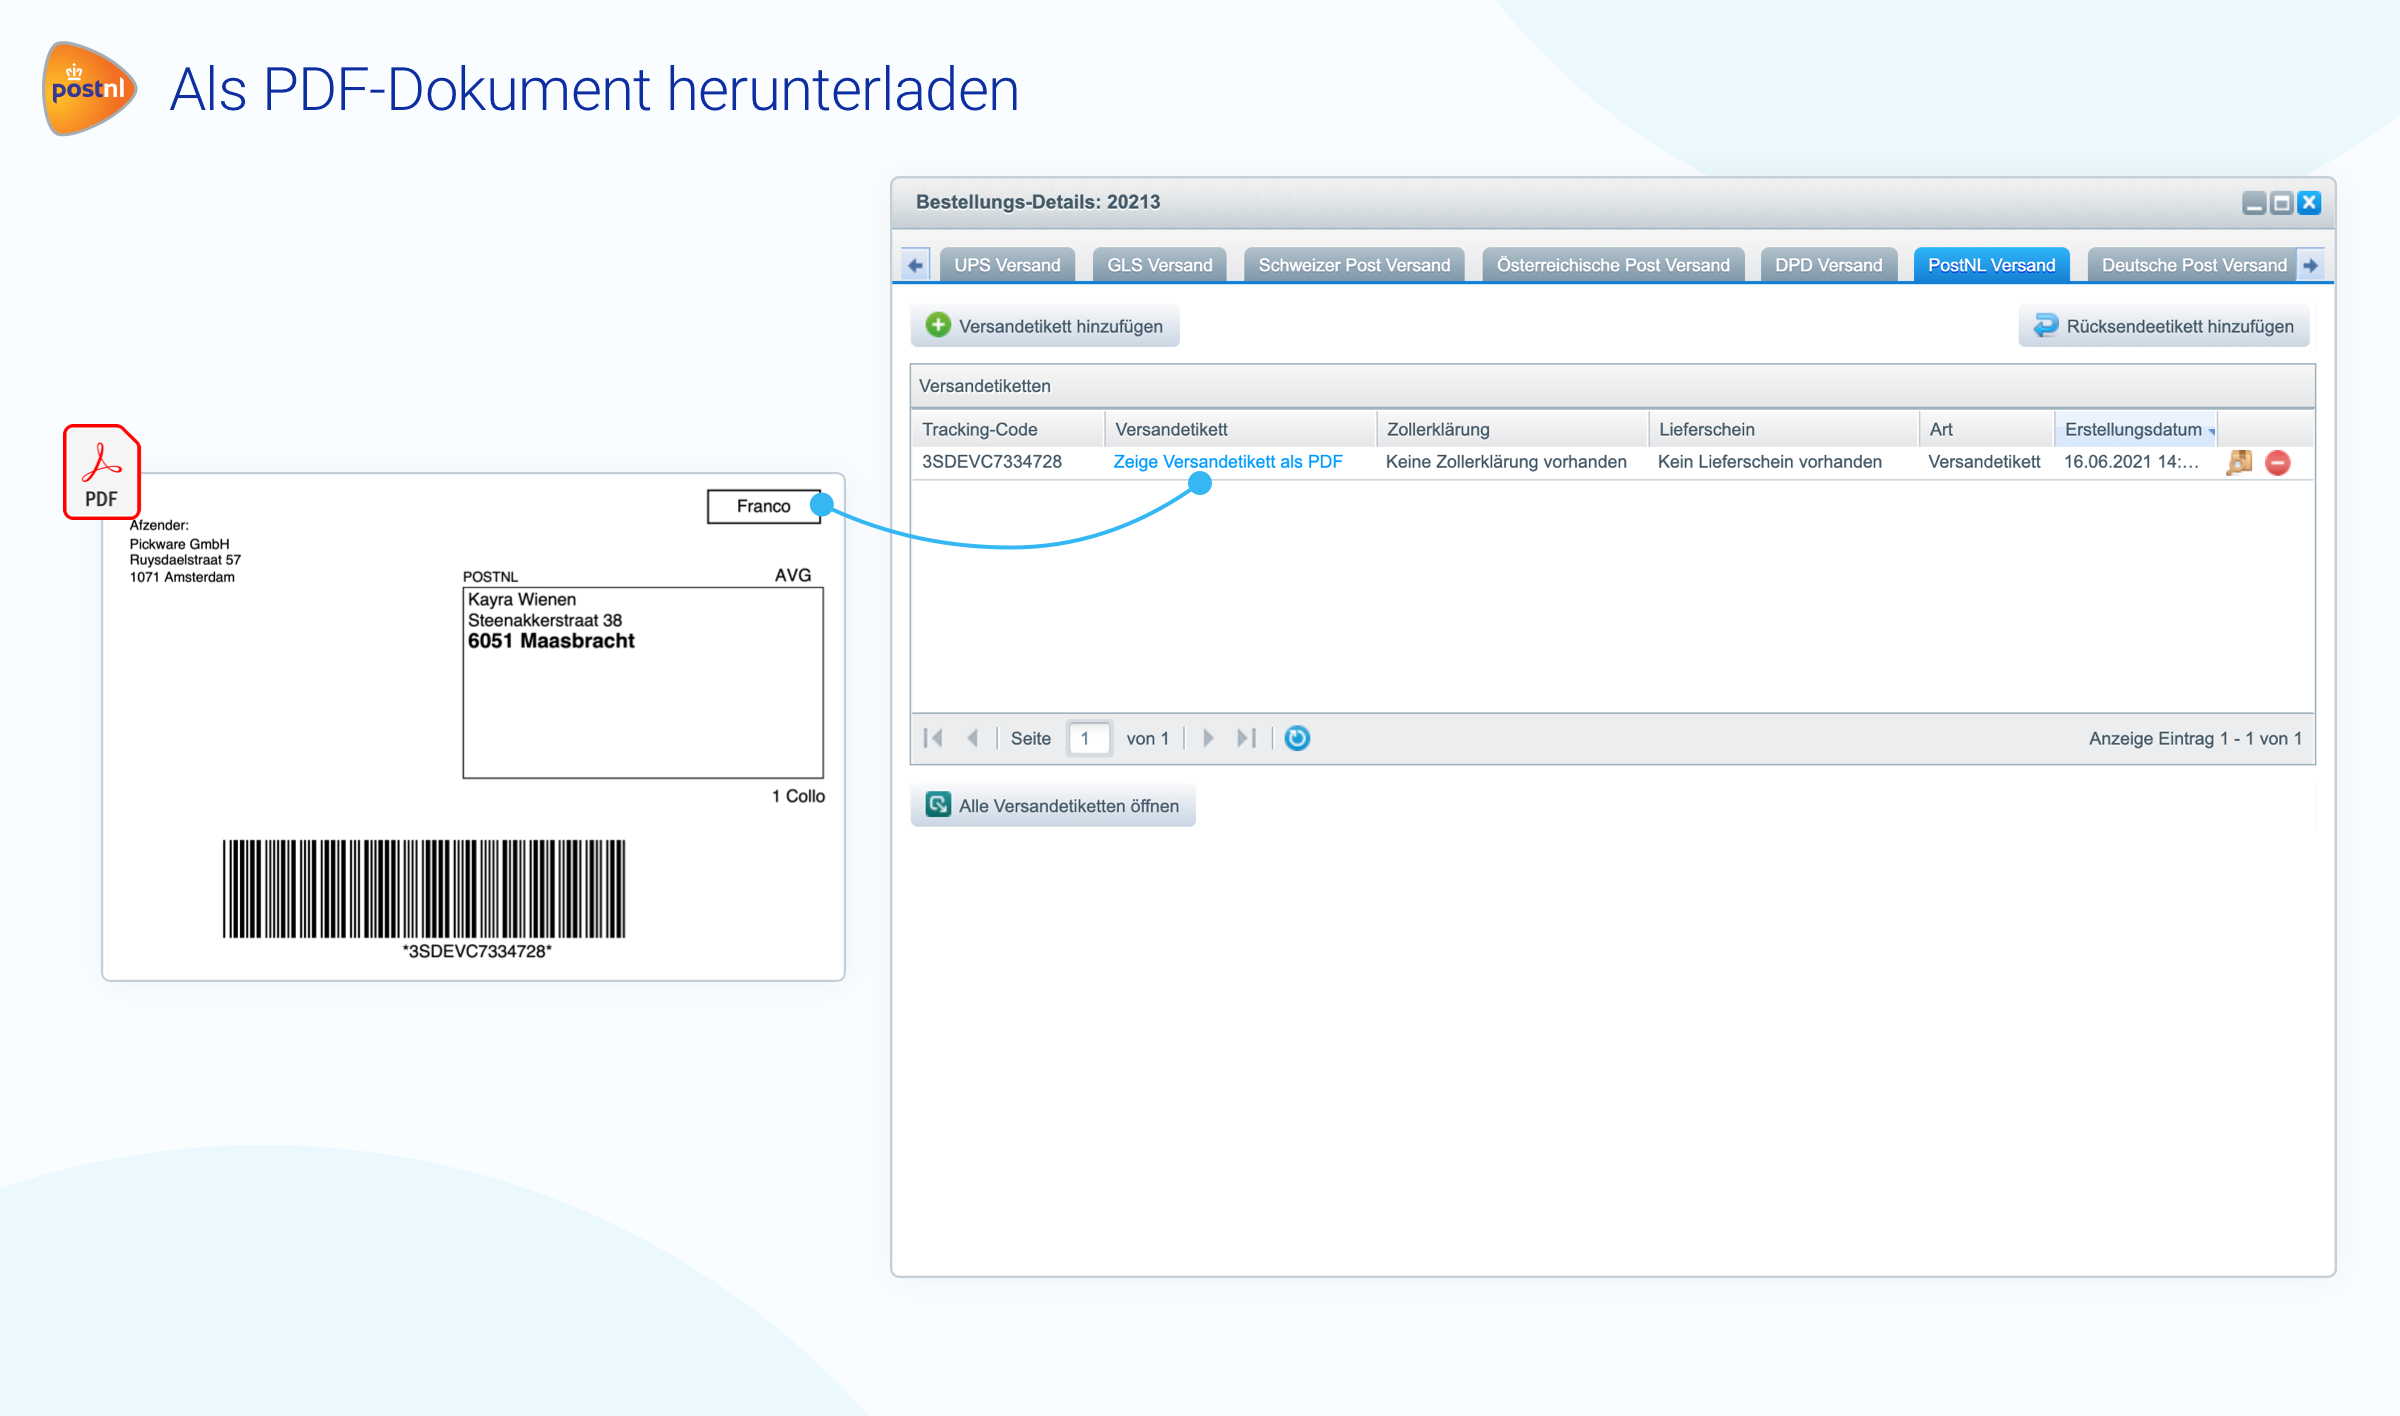Click the Versandetikett value in Art column

(x=1984, y=462)
